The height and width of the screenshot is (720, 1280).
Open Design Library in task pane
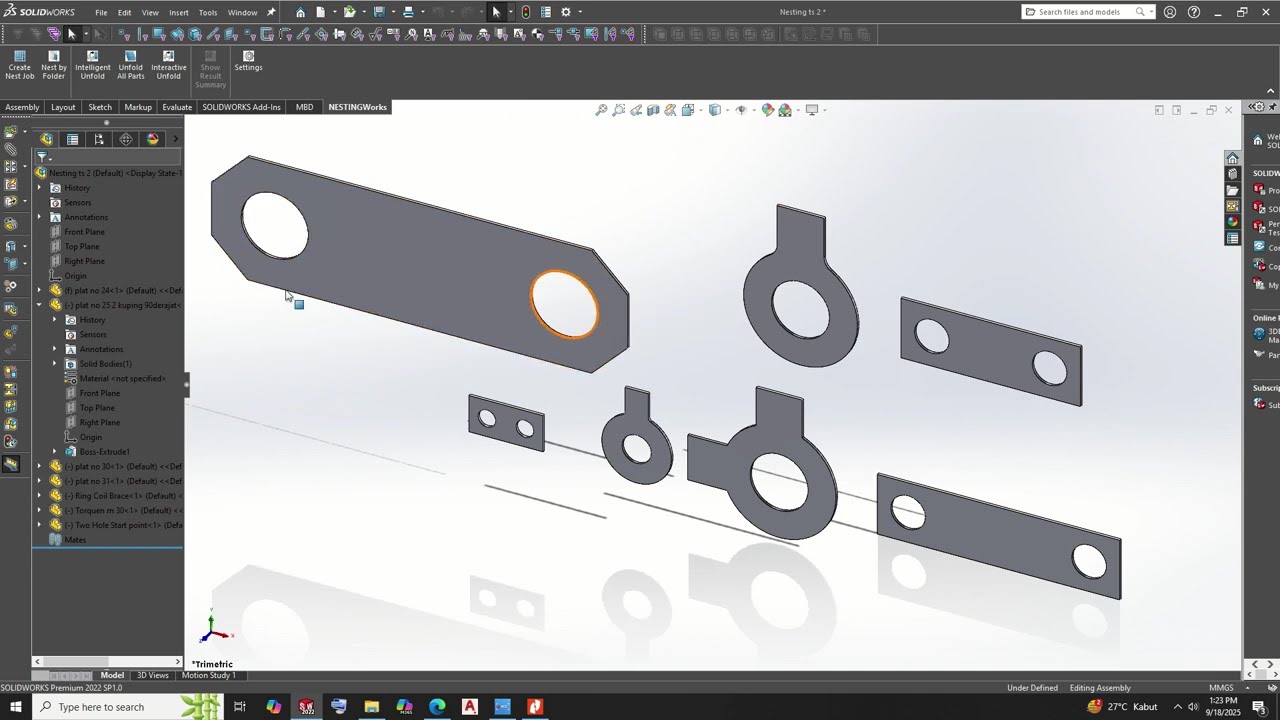click(x=1233, y=174)
